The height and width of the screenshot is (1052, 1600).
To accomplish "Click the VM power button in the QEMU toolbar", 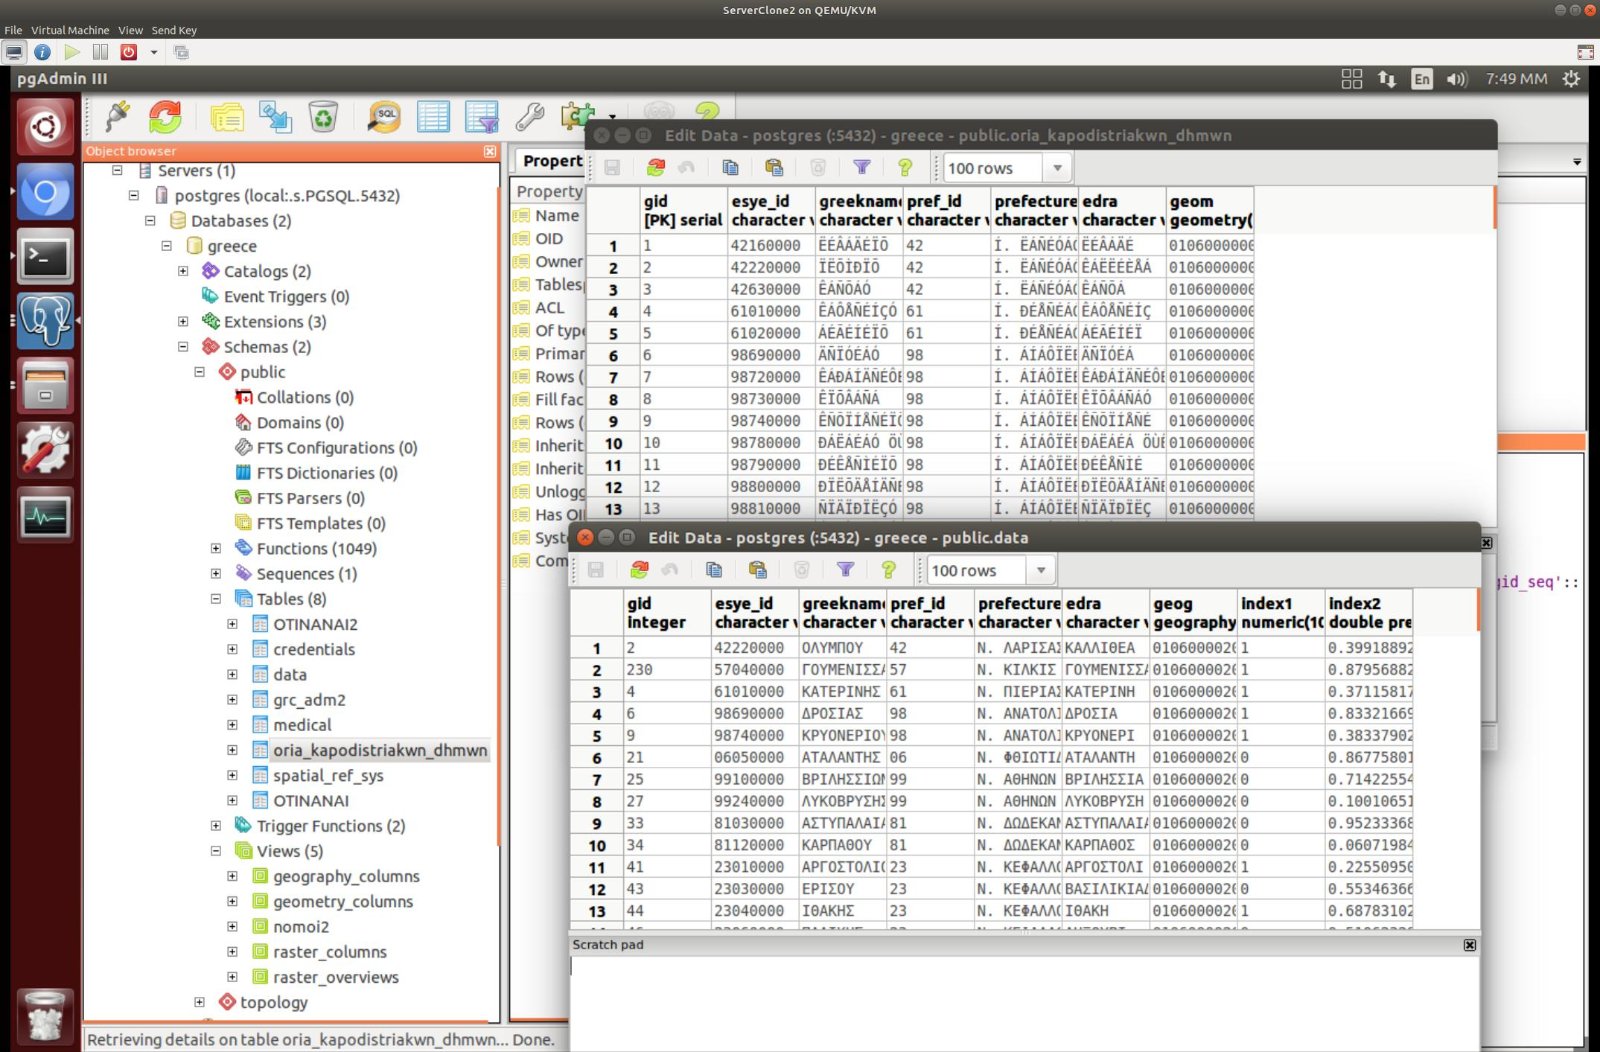I will click(x=129, y=52).
